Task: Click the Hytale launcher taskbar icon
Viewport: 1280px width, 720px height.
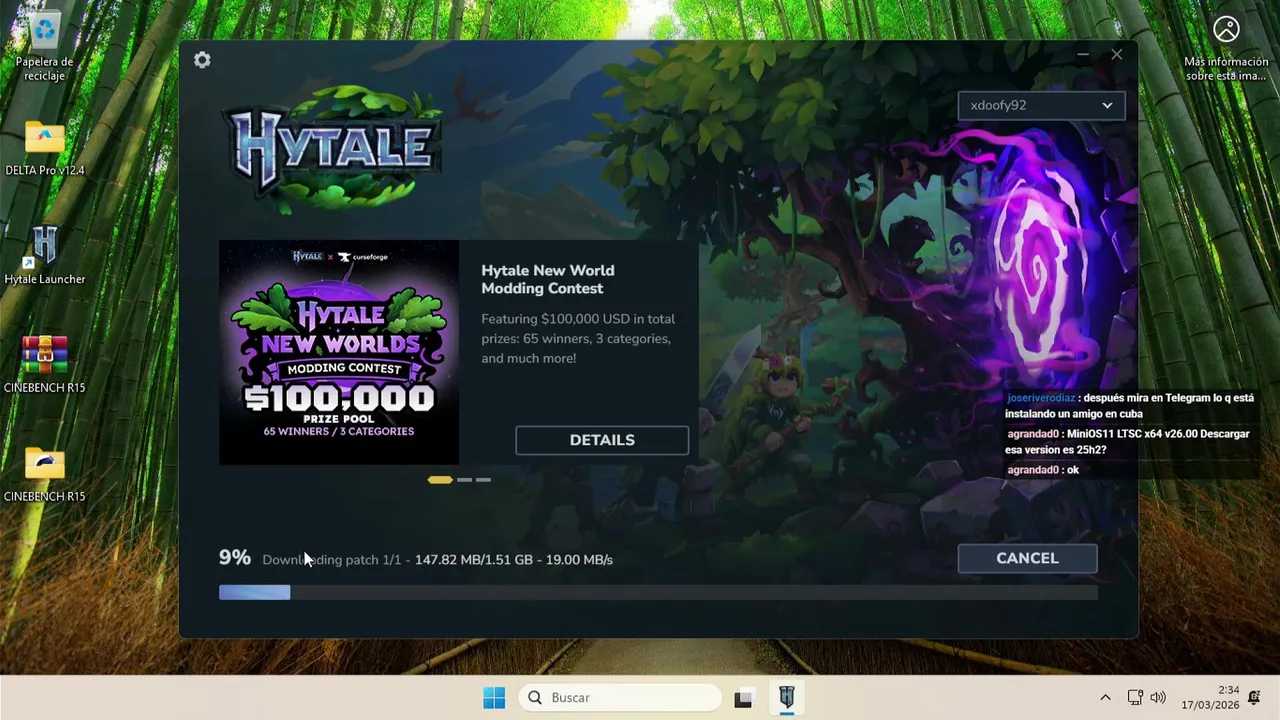Action: click(787, 698)
